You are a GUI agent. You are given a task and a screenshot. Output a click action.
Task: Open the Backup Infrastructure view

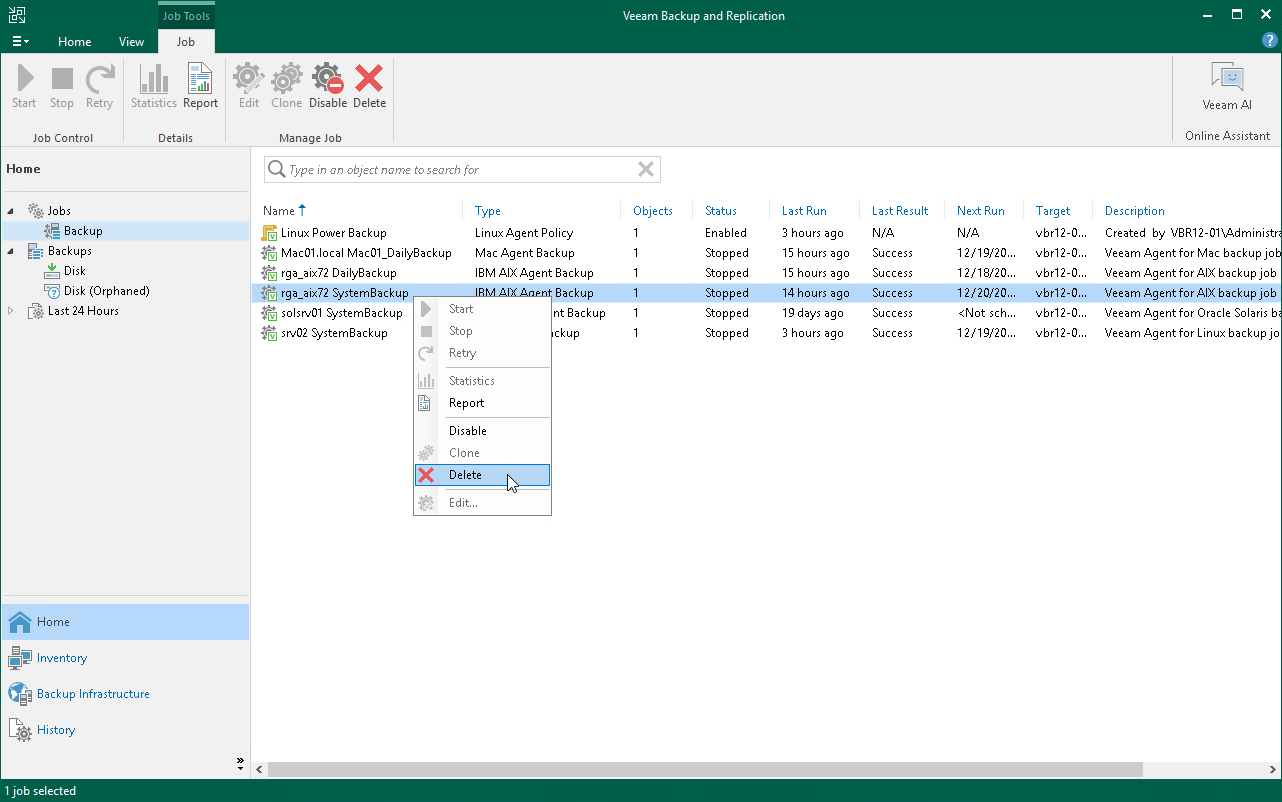[x=90, y=693]
